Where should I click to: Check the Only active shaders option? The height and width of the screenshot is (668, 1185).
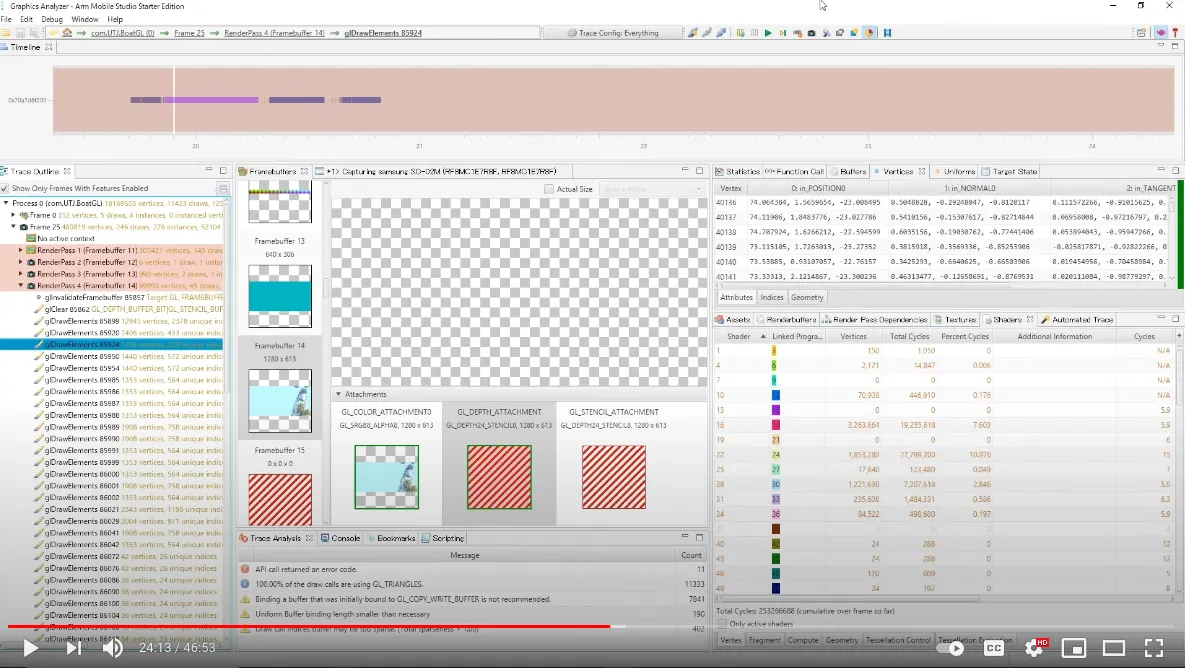[722, 624]
